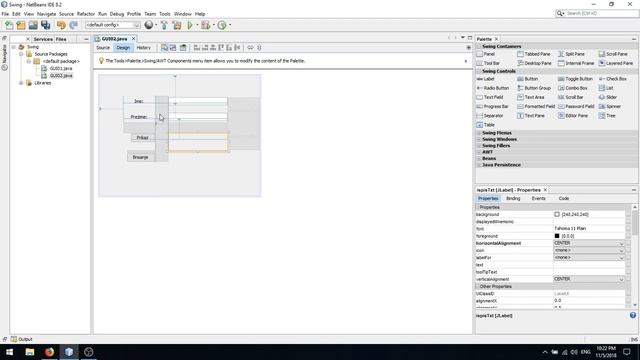Click the Redo toolbar icon
Viewport: 640px width, 360px height.
73,25
